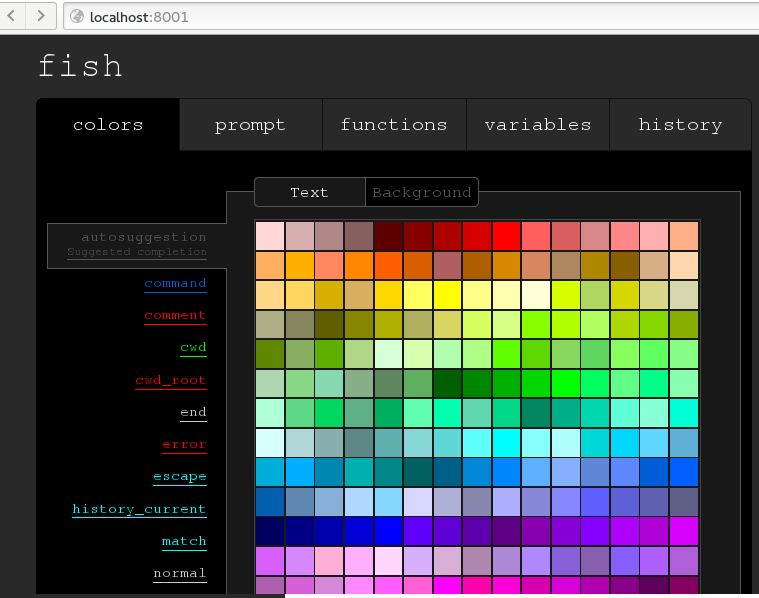Pick the pure yellow swatch
The image size is (759, 598).
point(447,295)
